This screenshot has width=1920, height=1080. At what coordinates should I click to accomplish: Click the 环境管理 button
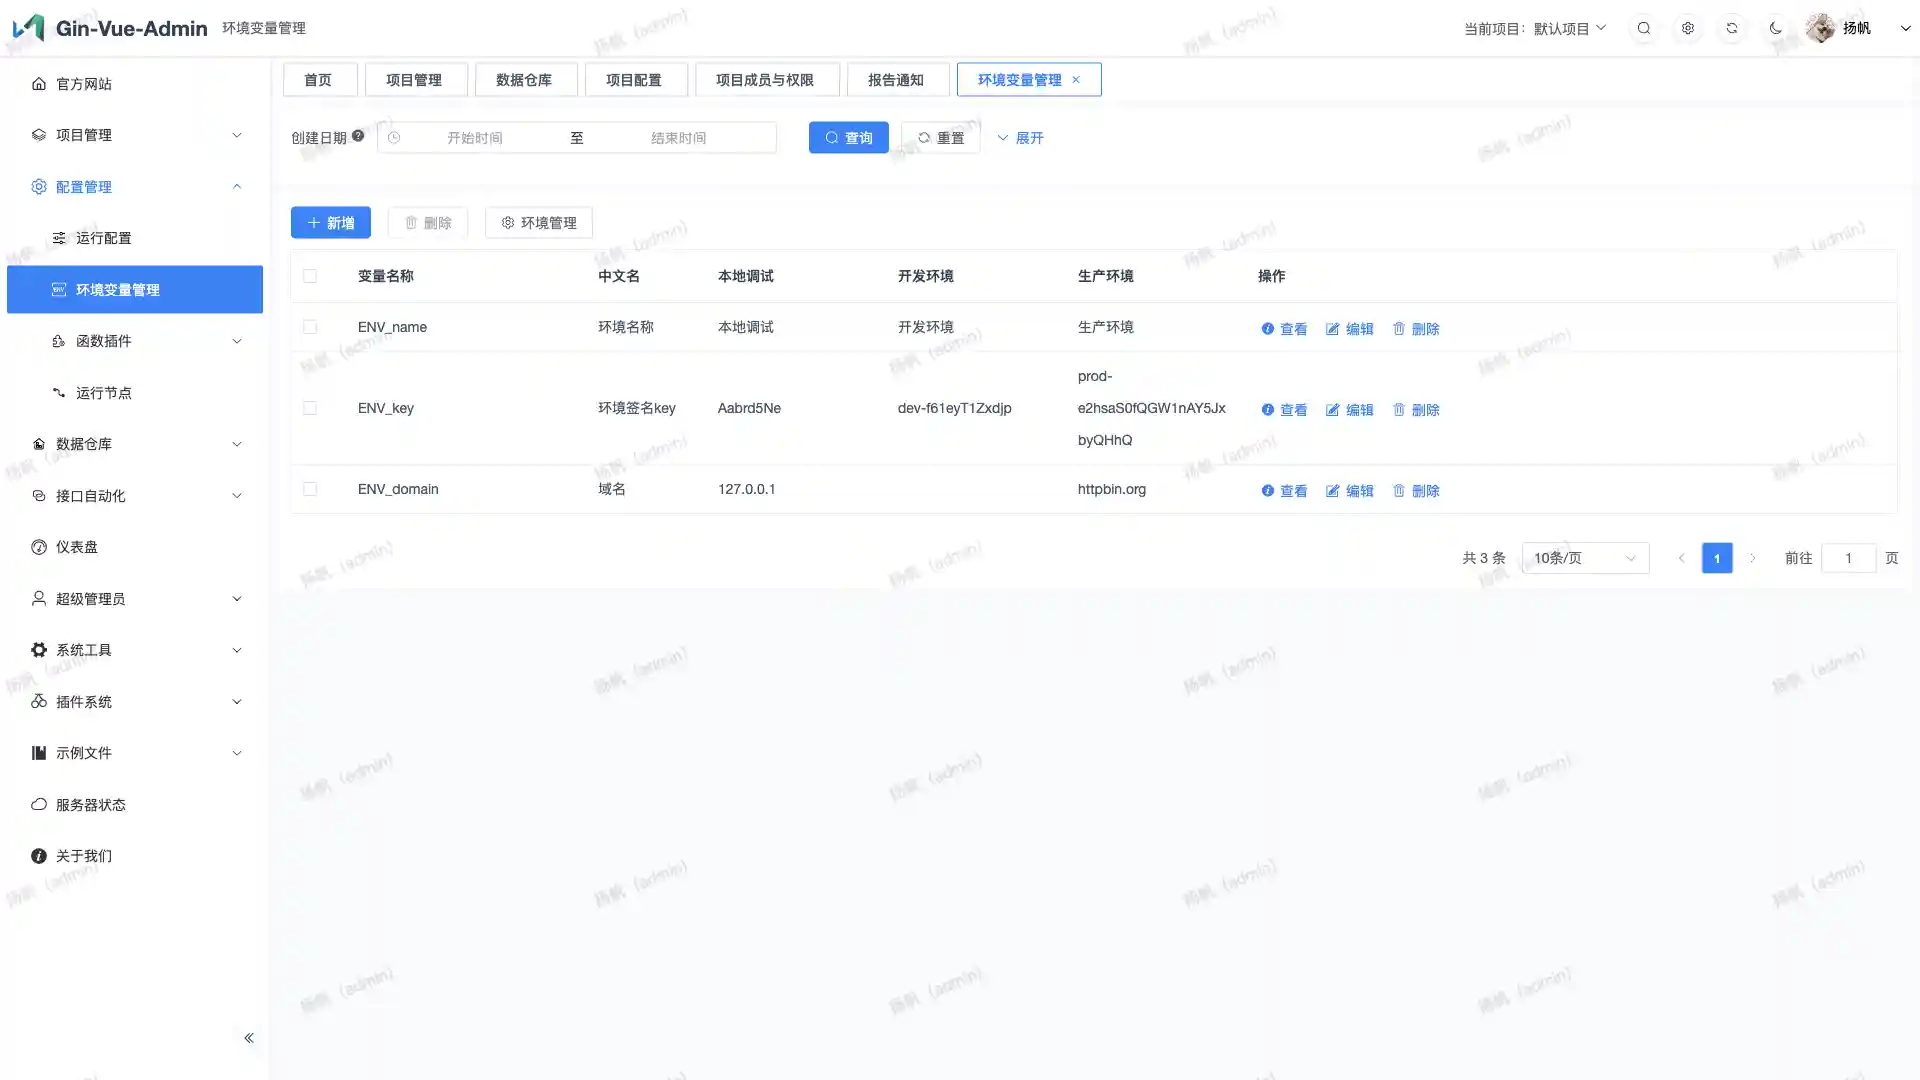(539, 223)
